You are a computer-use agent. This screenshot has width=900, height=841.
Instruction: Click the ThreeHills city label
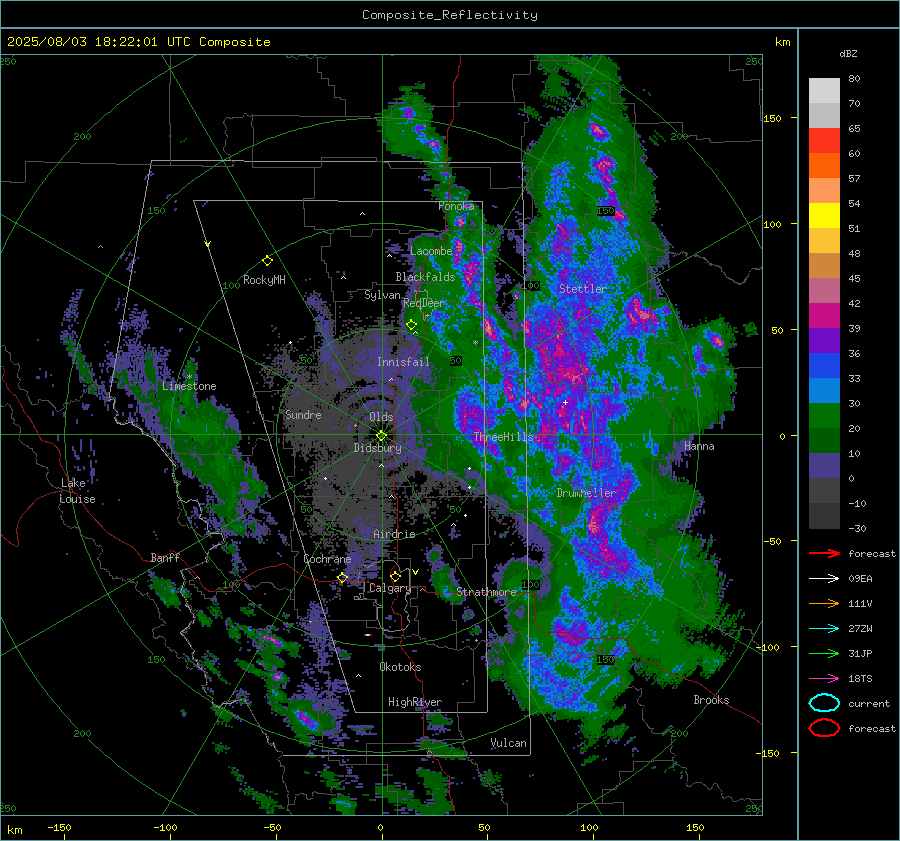(503, 437)
